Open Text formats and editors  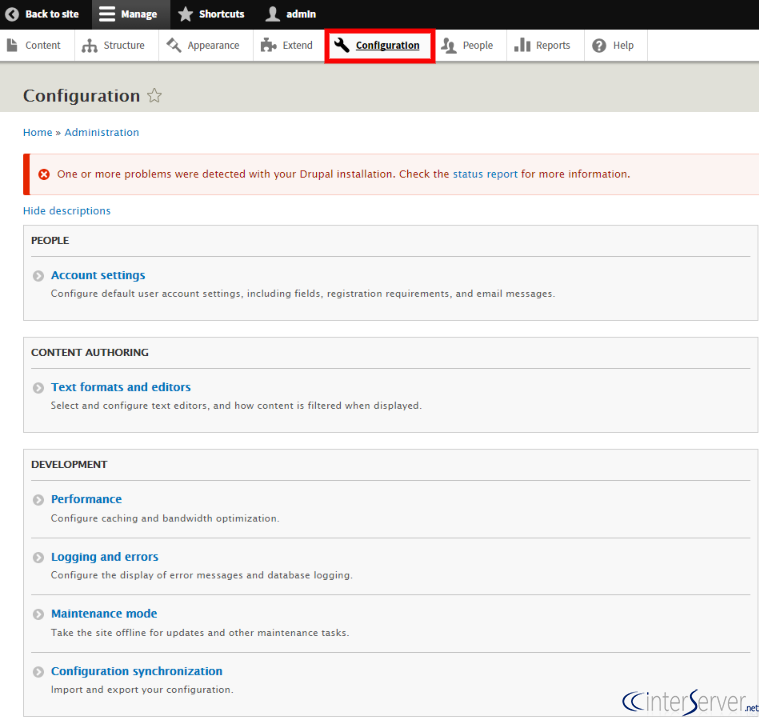click(121, 387)
